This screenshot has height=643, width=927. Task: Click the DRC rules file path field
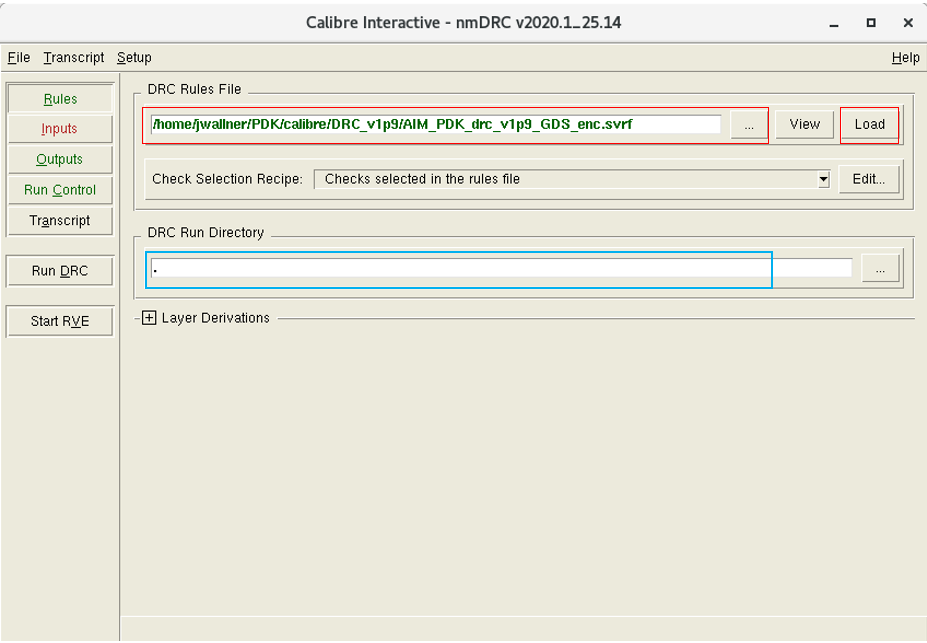436,124
